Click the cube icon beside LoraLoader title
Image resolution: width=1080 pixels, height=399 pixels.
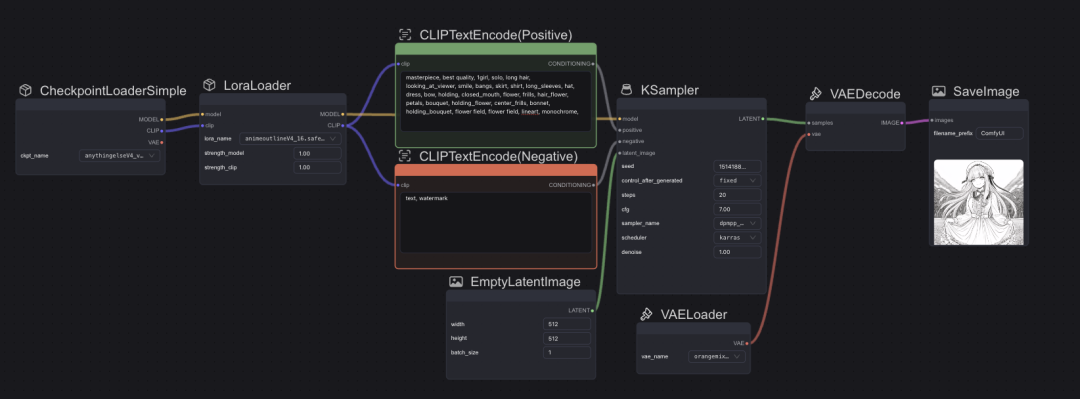[209, 85]
